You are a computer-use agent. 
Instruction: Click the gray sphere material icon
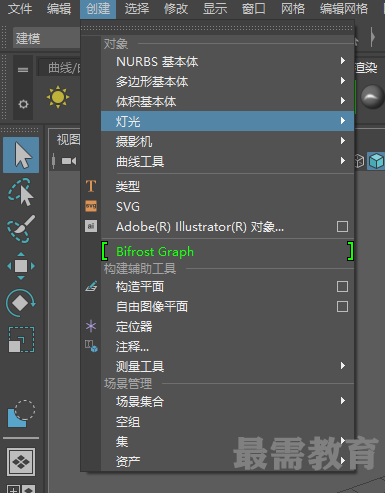click(x=372, y=97)
